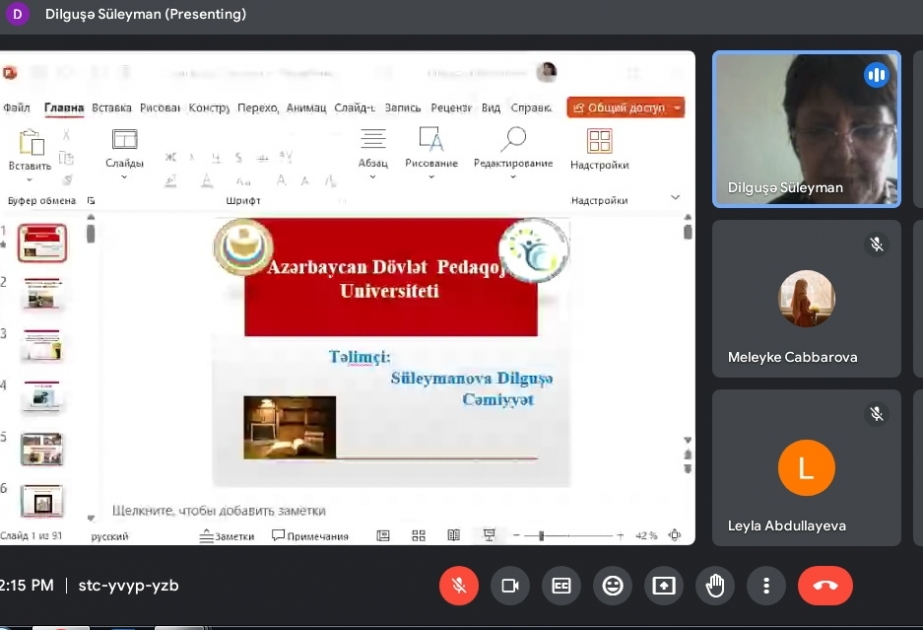Image resolution: width=923 pixels, height=630 pixels.
Task: Unmute the microphone in the Meet controls
Action: click(x=459, y=585)
